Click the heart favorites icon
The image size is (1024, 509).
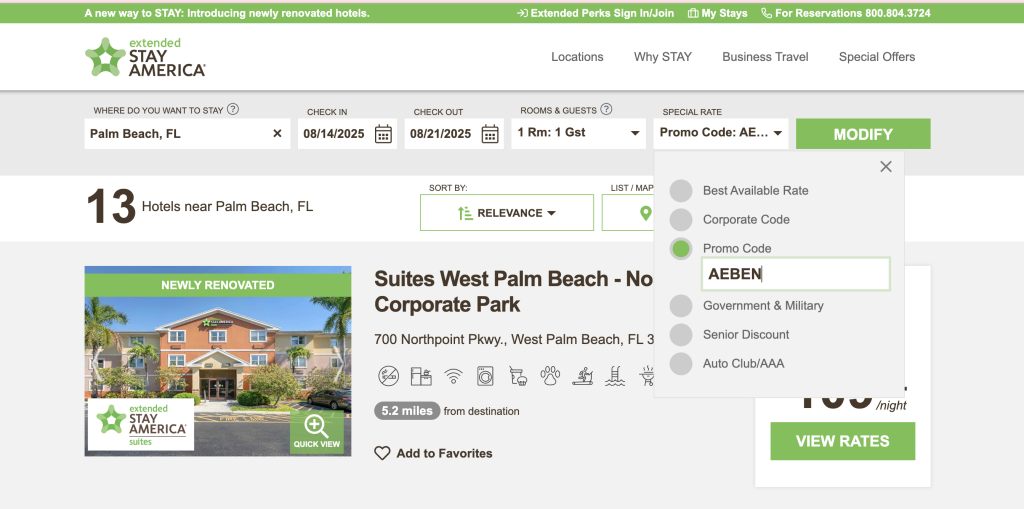coord(382,453)
